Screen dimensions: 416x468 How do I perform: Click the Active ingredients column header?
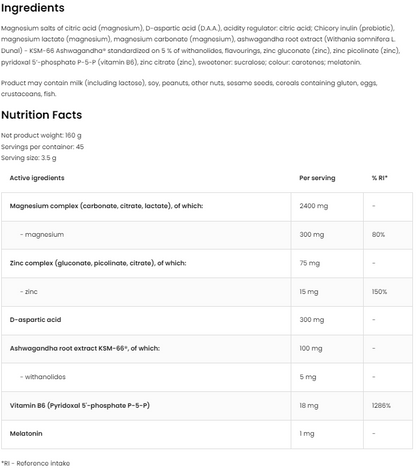click(37, 178)
